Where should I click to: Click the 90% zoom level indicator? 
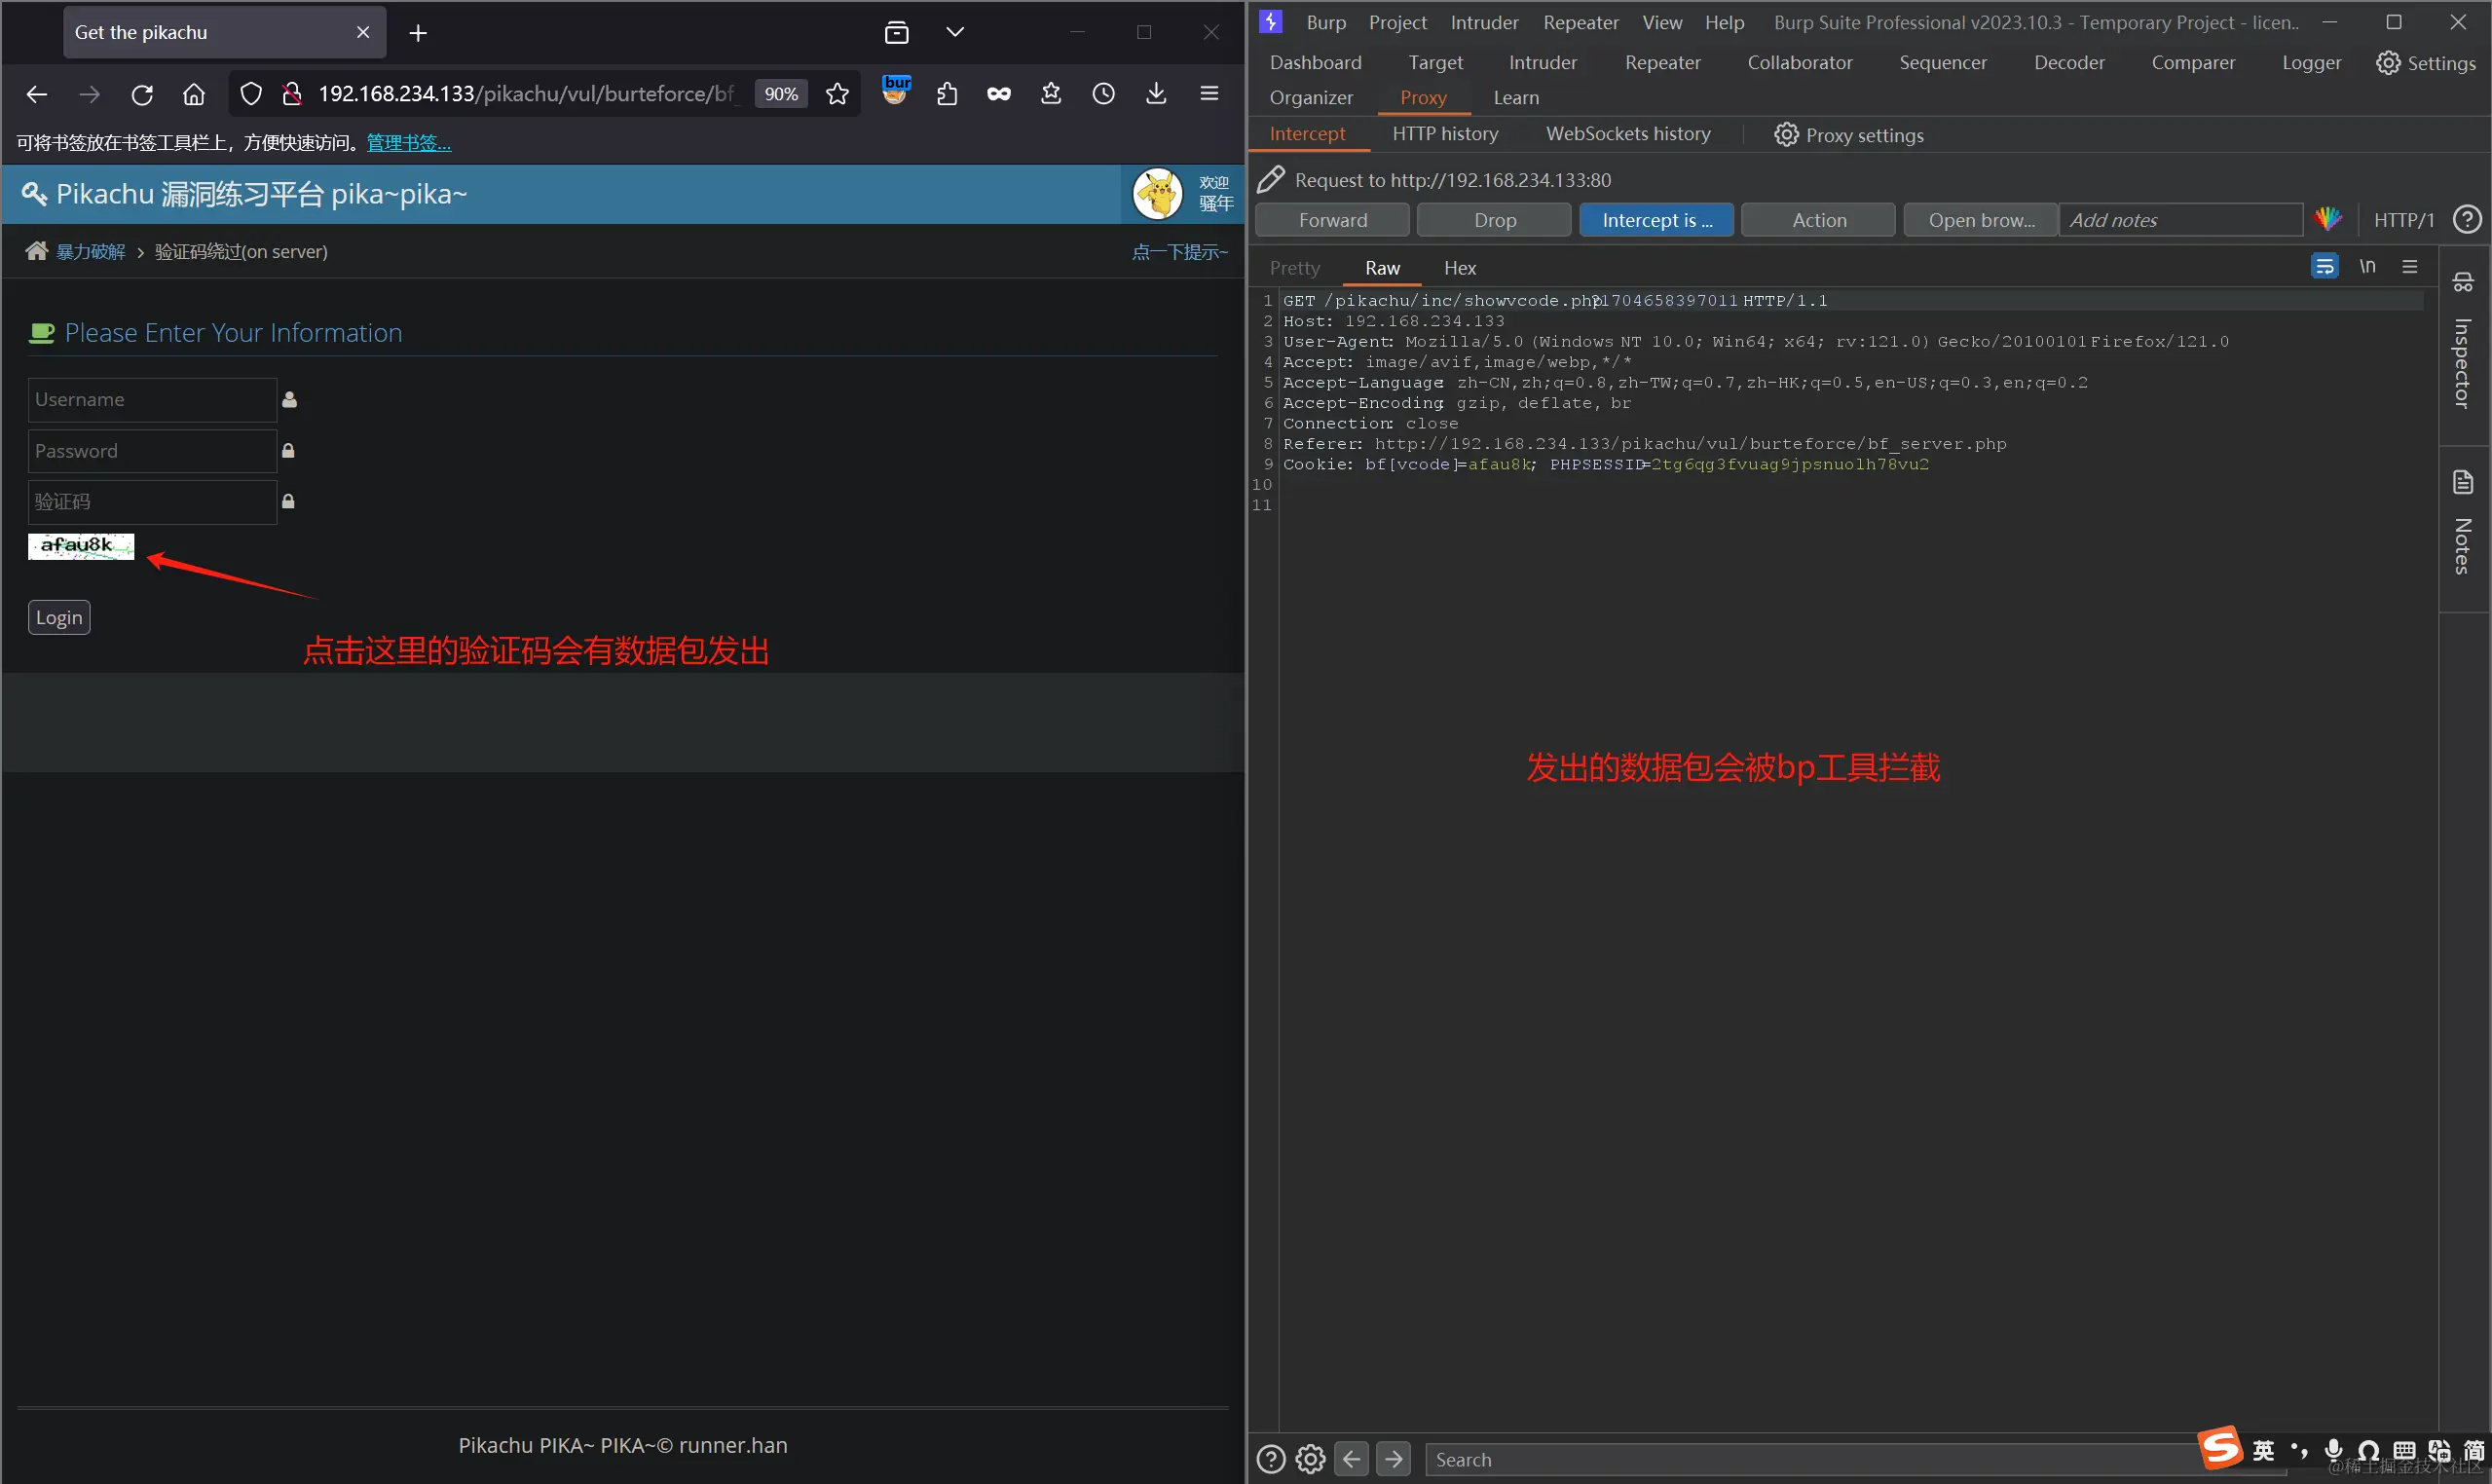coord(781,94)
